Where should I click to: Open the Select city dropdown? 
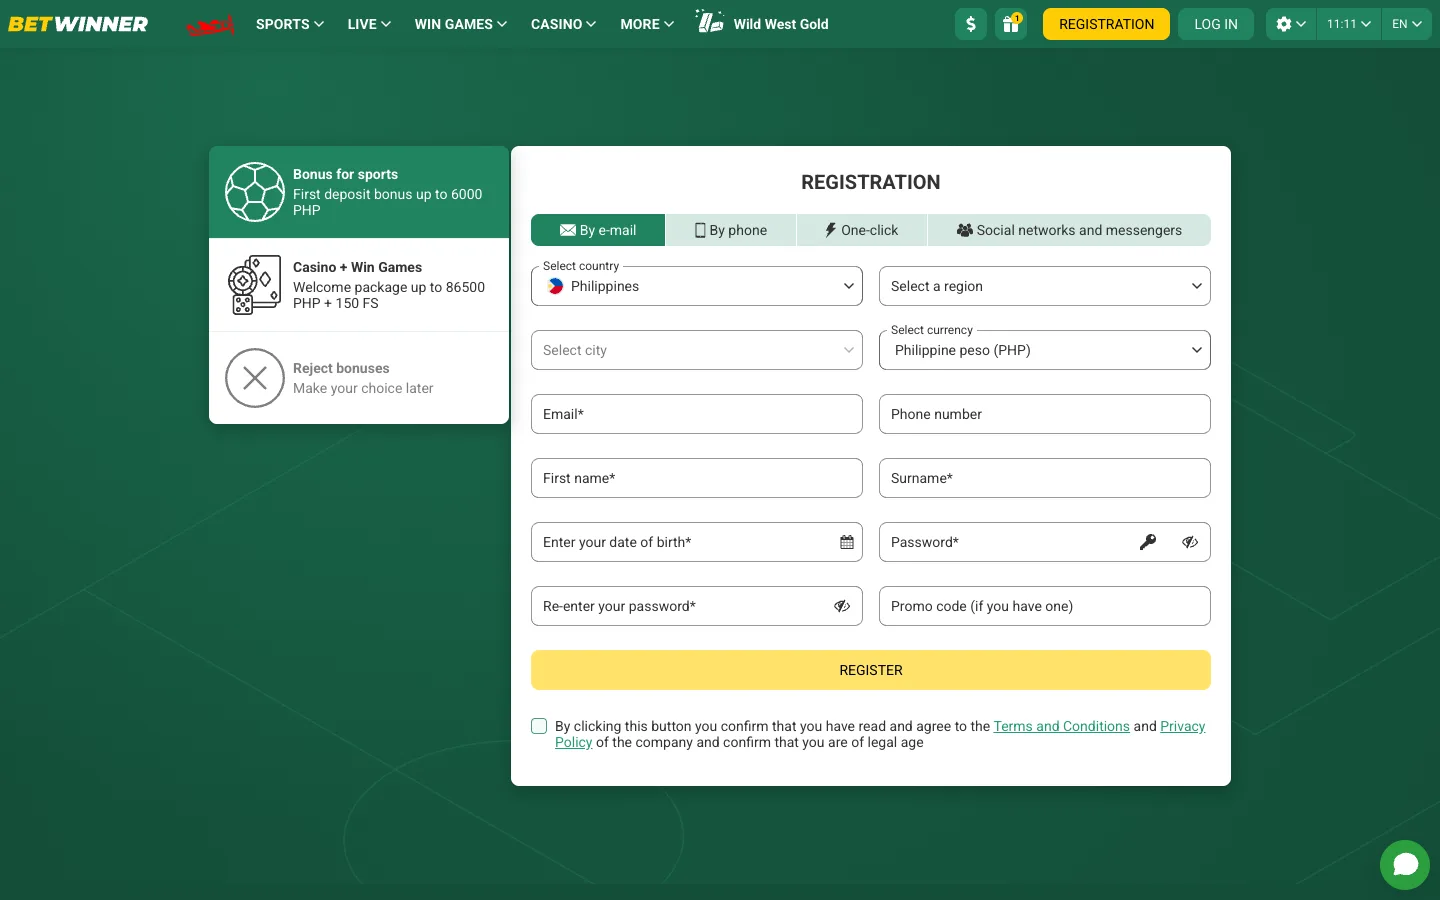(x=697, y=350)
